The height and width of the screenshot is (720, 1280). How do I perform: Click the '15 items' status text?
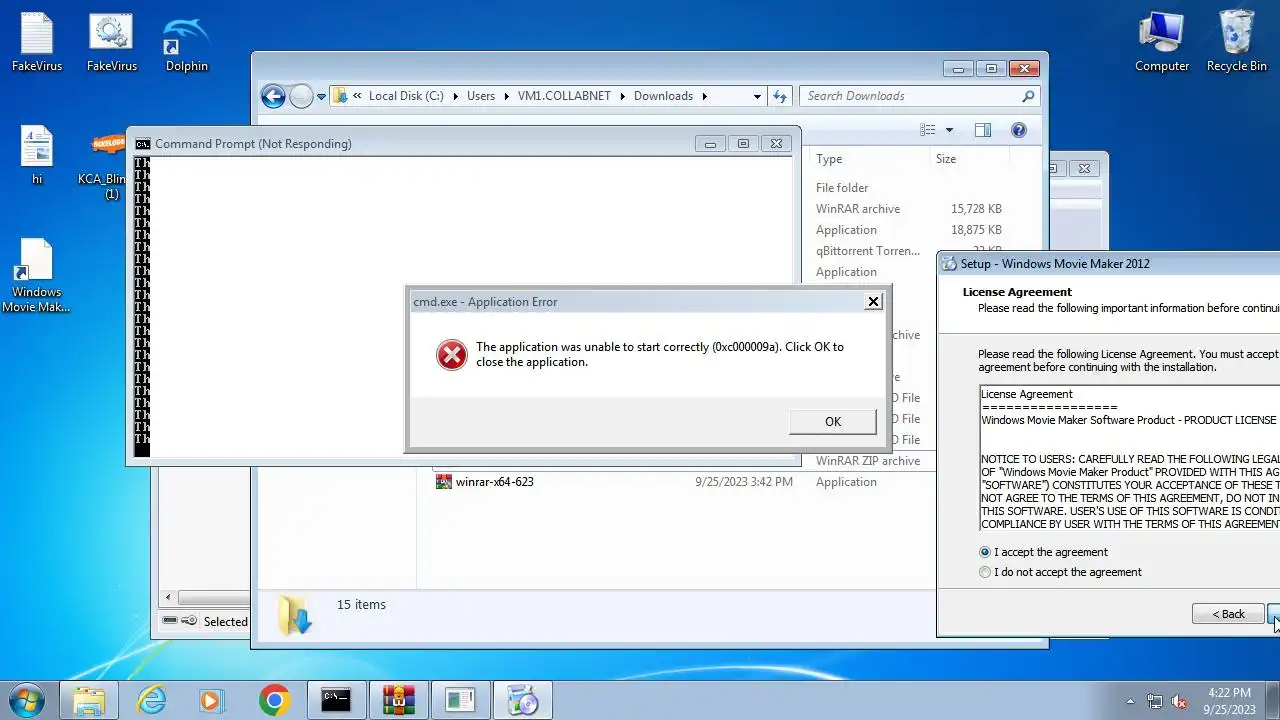pos(361,605)
